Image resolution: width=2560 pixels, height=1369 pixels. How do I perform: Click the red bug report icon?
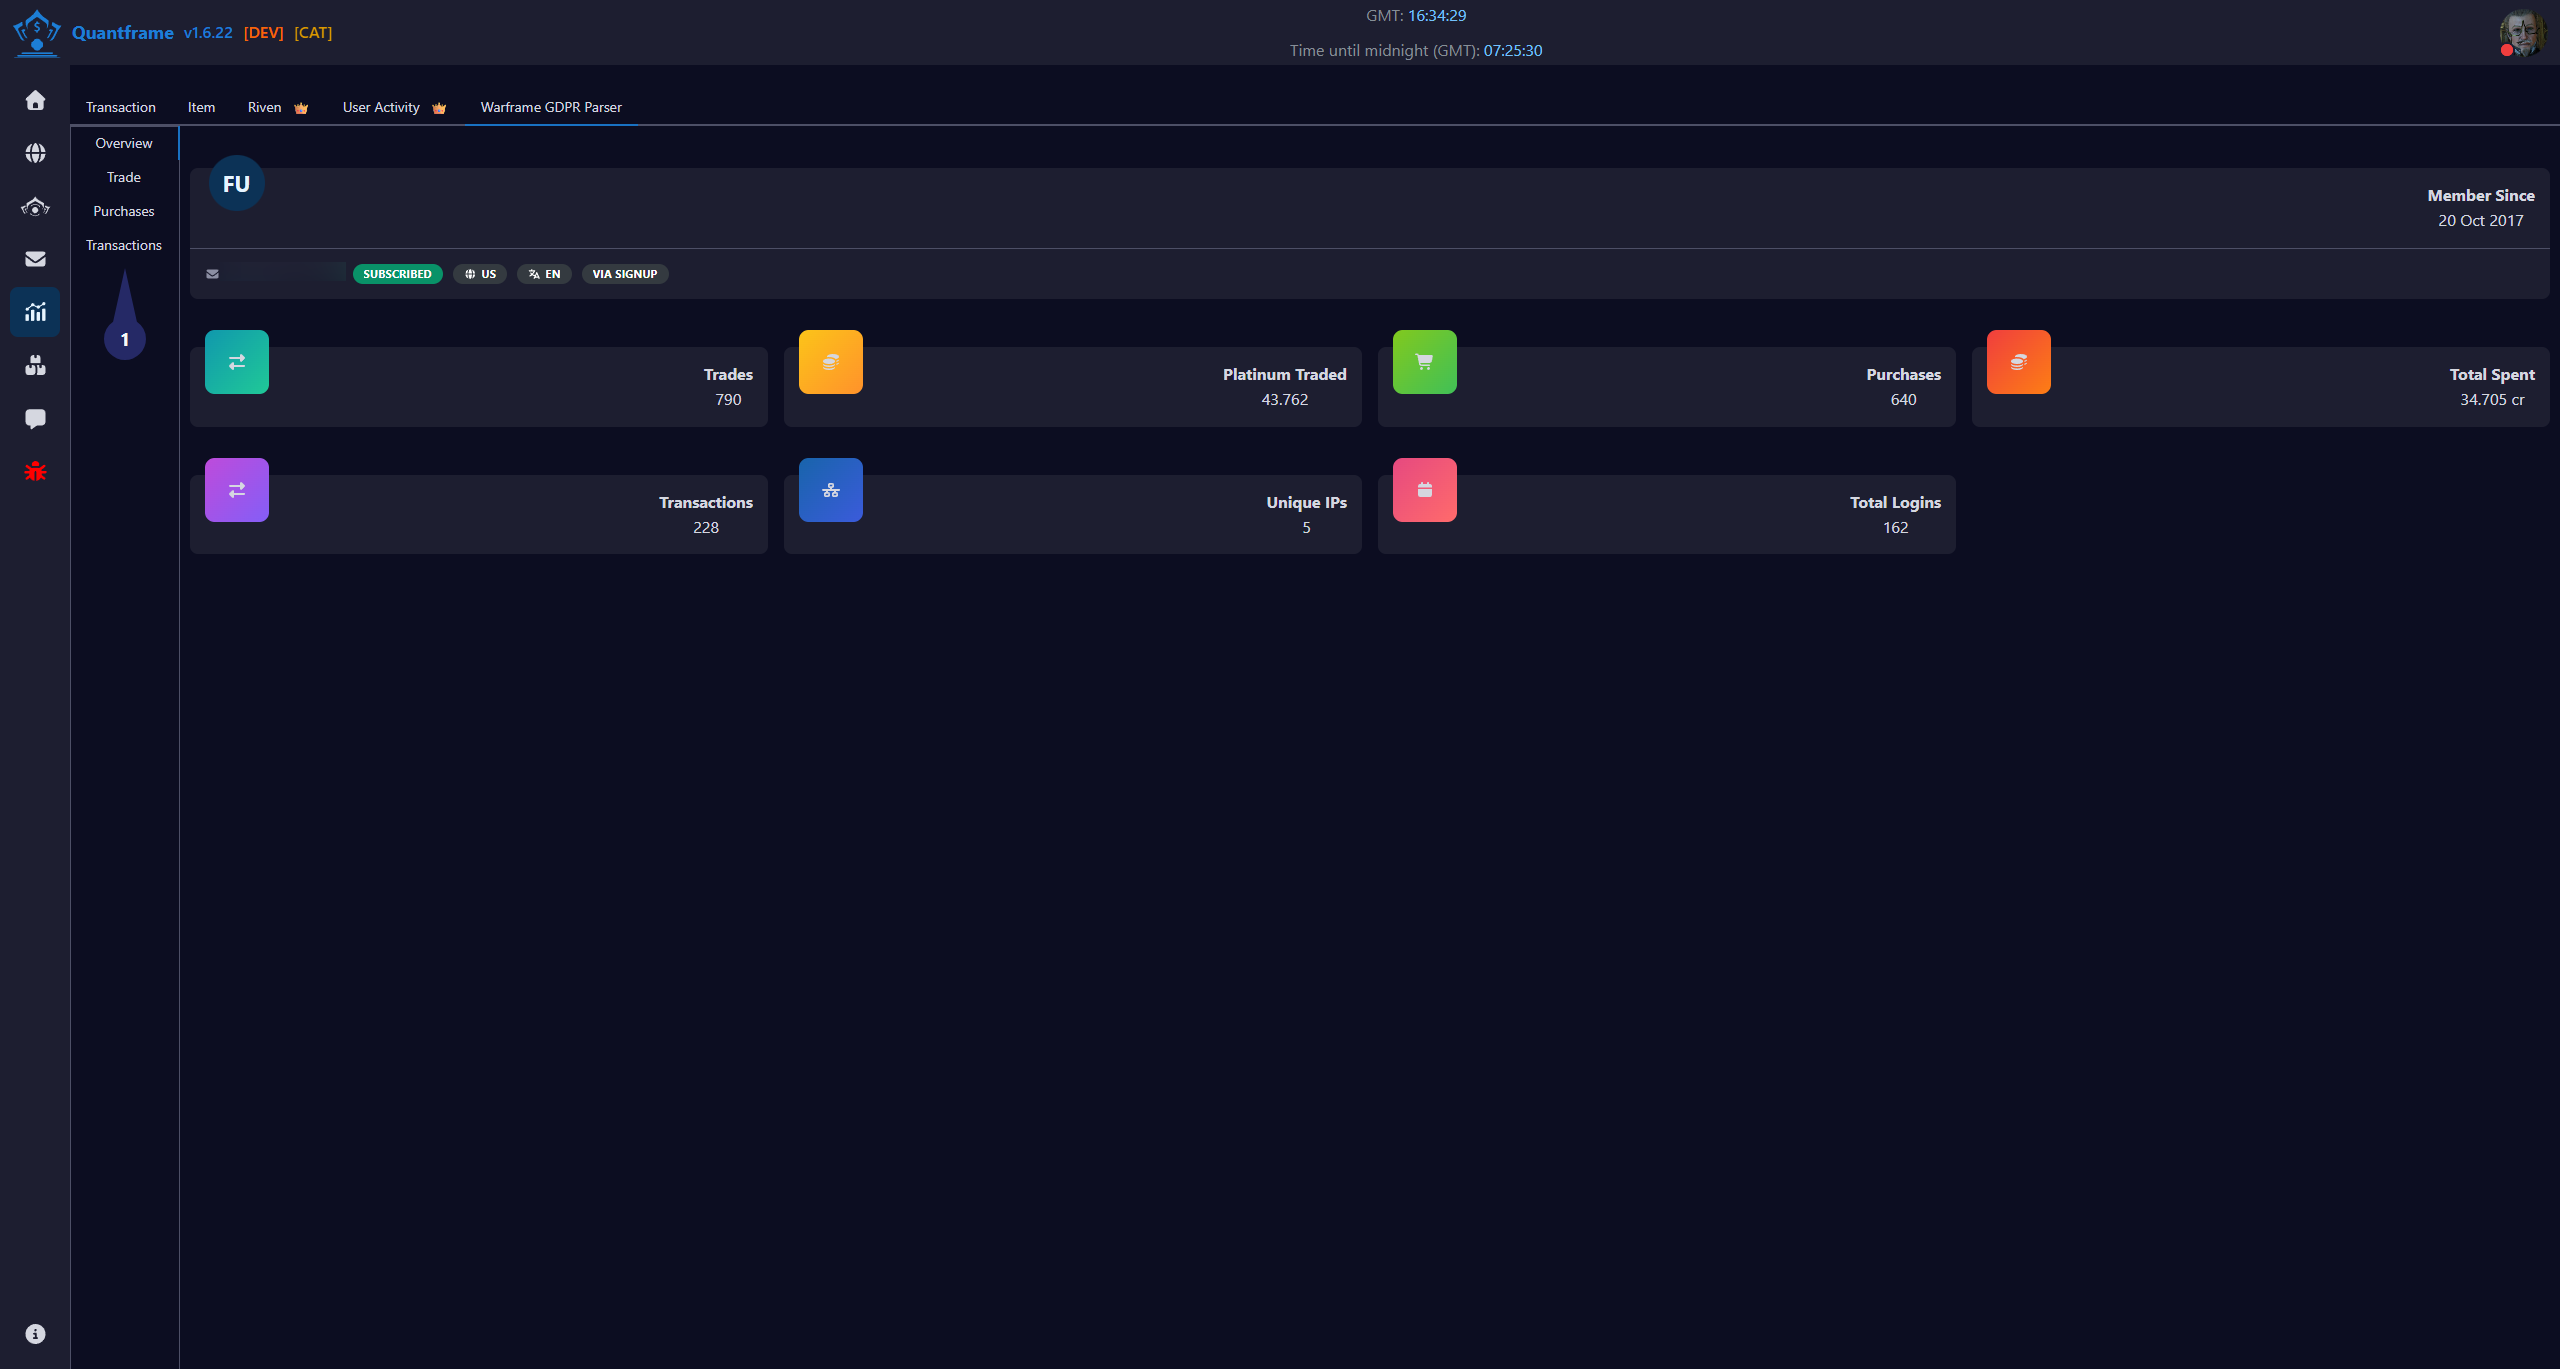[35, 471]
